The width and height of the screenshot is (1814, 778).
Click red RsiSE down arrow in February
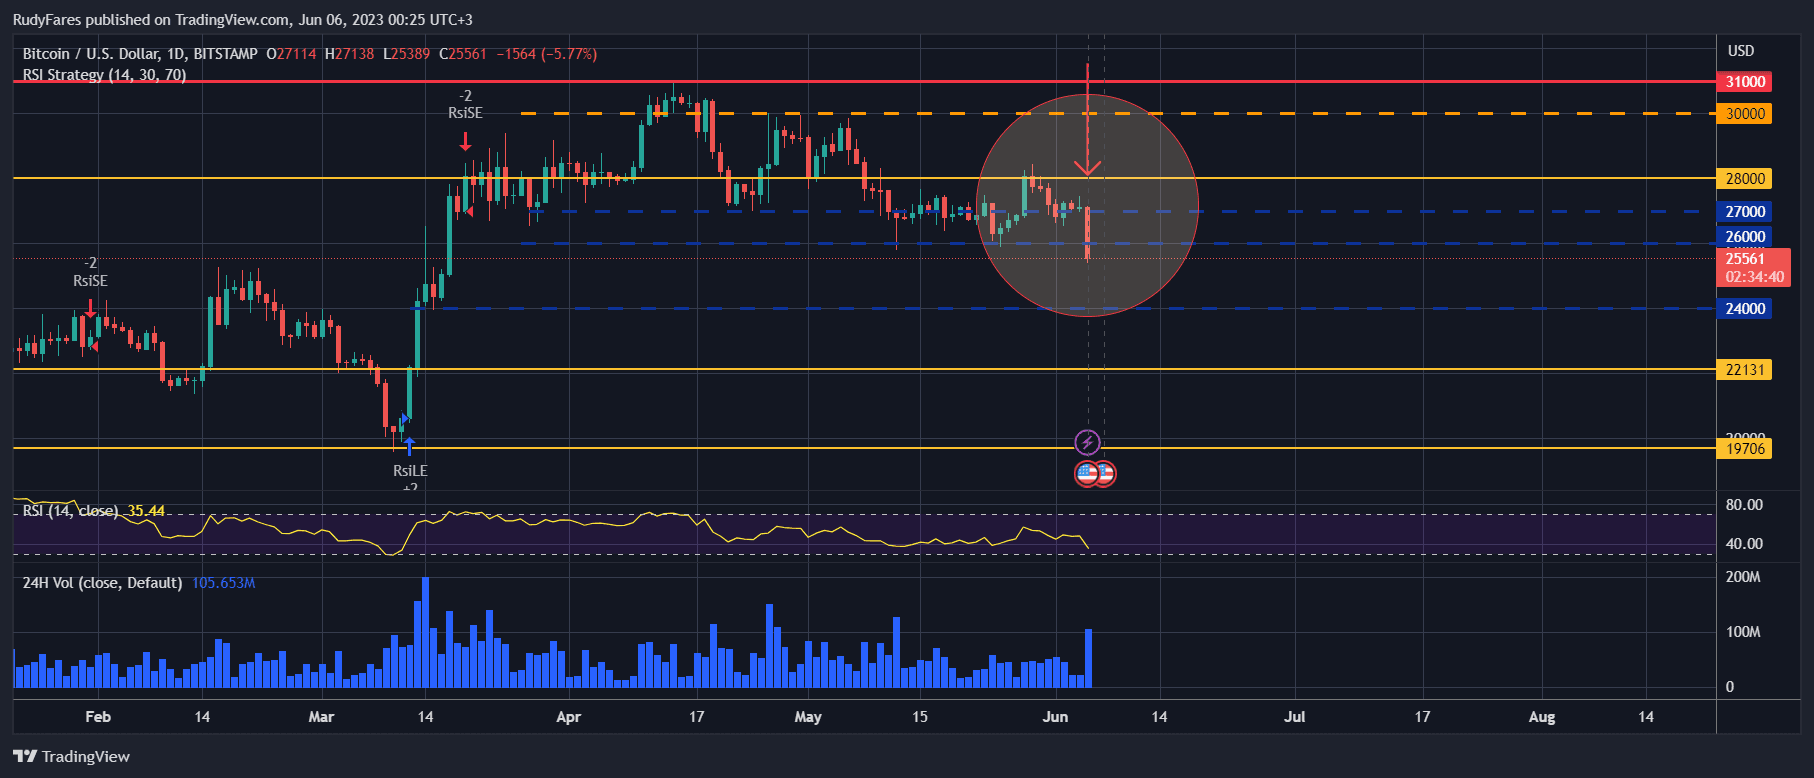click(x=90, y=308)
